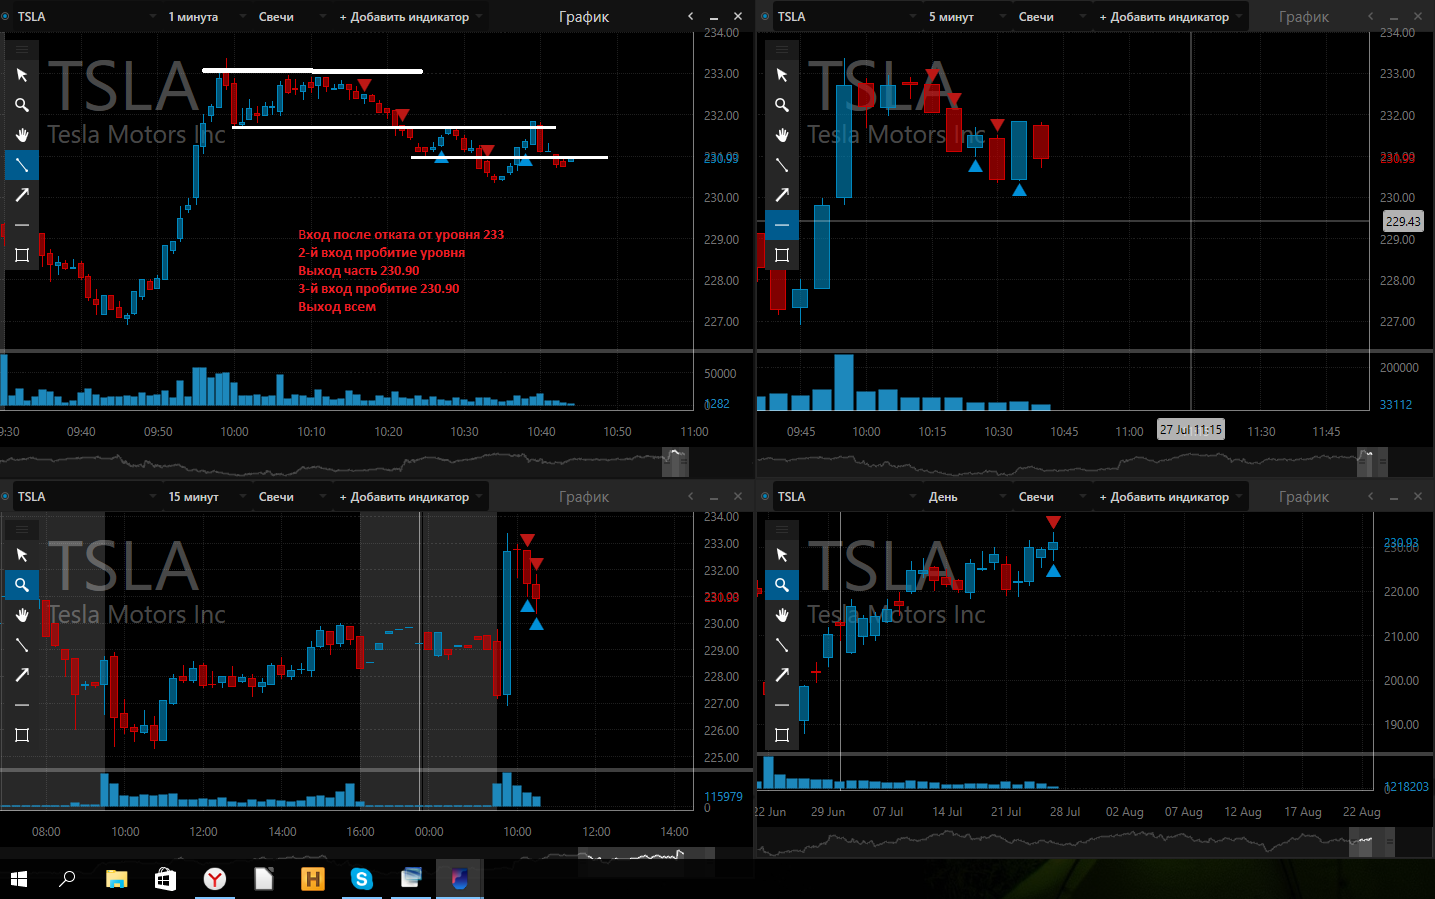Select the trend line tool in the 15-minute chart
Image resolution: width=1435 pixels, height=899 pixels.
22,645
